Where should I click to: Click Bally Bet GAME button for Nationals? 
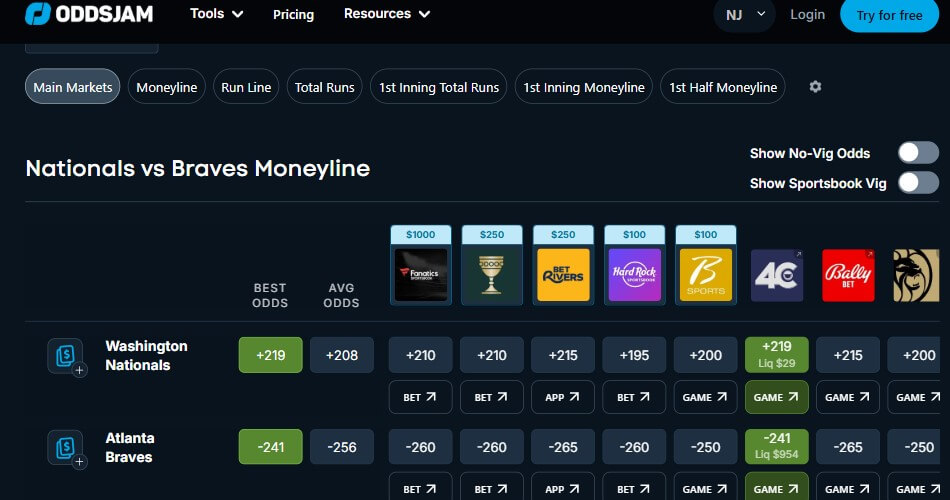(x=848, y=397)
